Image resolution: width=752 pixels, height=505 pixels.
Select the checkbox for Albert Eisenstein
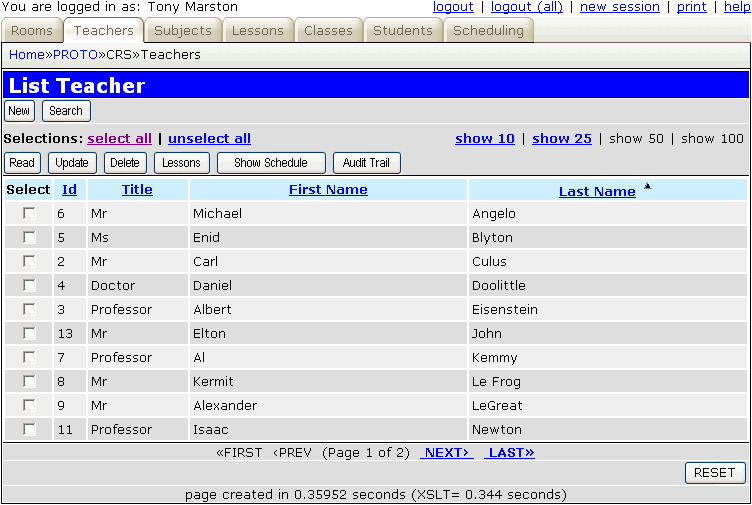(29, 309)
